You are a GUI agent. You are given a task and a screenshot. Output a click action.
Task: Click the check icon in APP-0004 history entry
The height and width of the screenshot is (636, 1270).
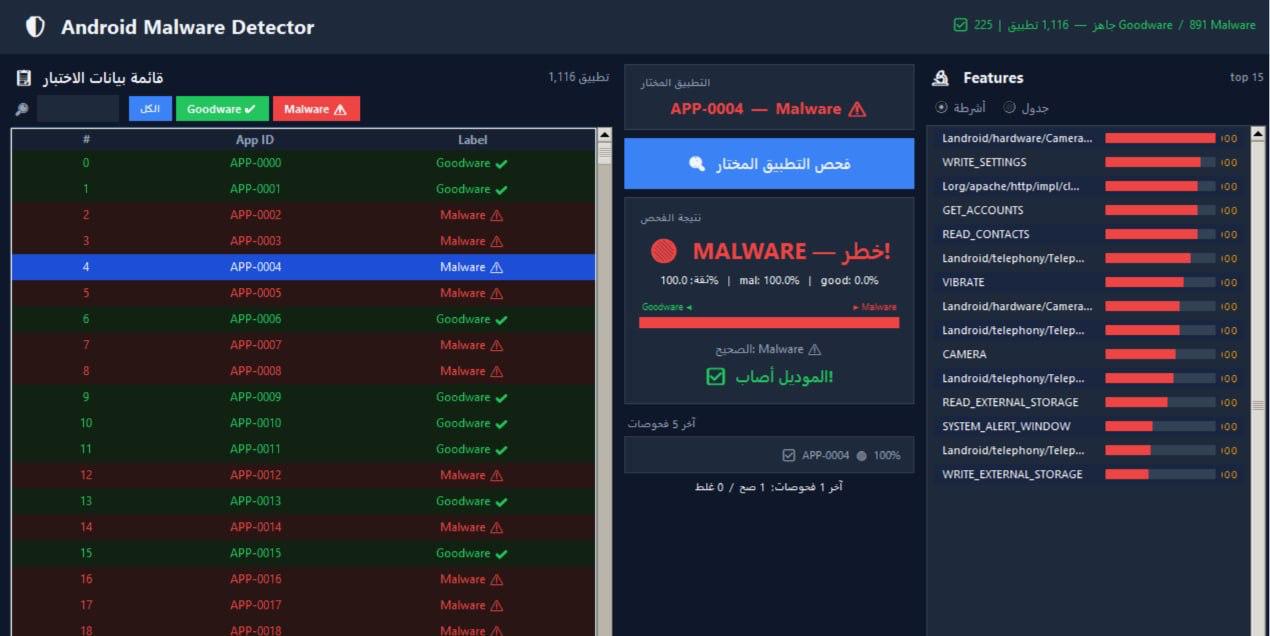click(x=789, y=455)
